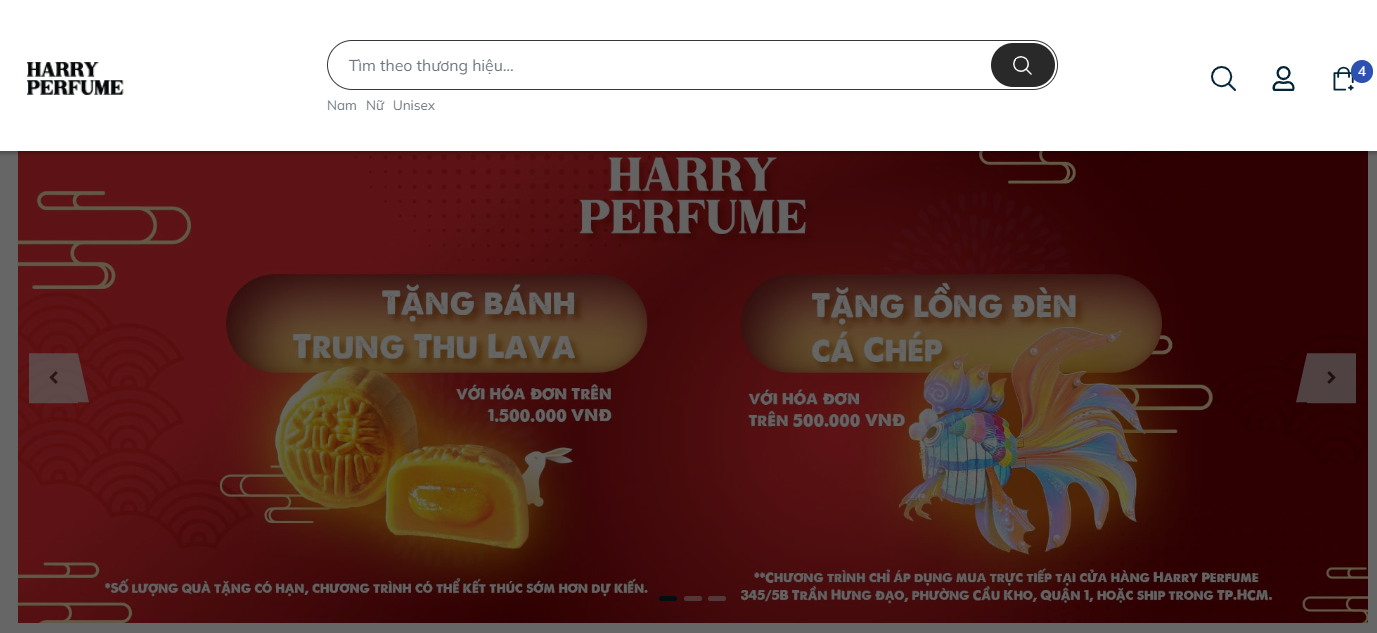1377x633 pixels.
Task: Switch to the third carousel indicator dot
Action: (x=717, y=598)
